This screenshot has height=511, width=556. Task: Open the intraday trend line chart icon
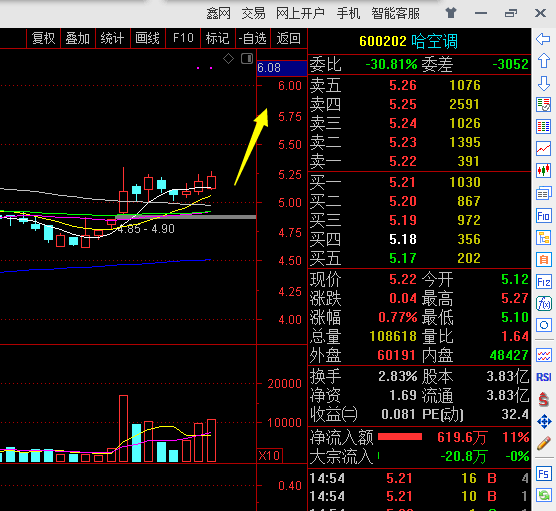[x=544, y=149]
